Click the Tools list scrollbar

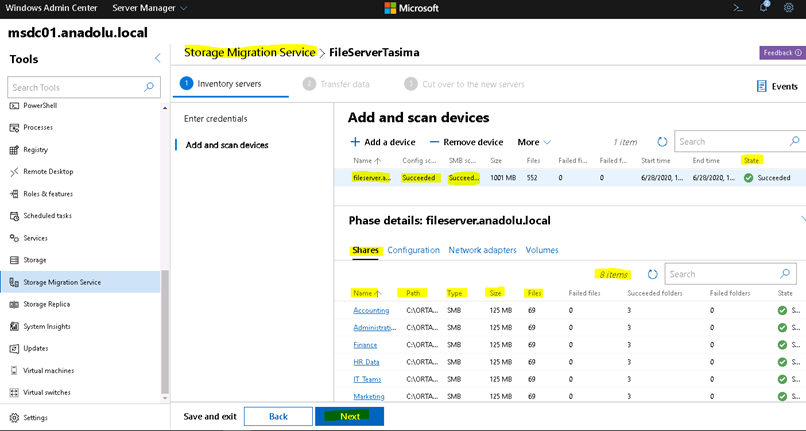165,332
